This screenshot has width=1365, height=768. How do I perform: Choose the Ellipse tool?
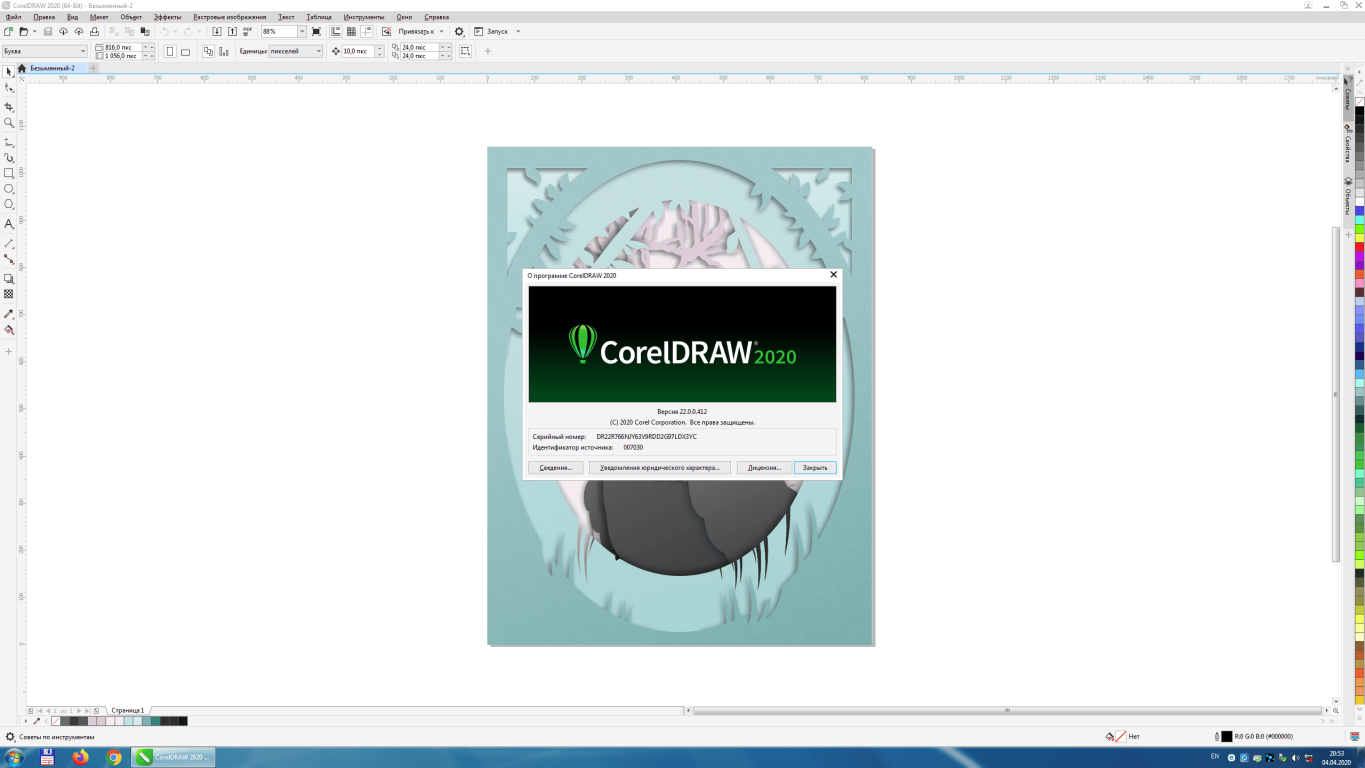[9, 189]
